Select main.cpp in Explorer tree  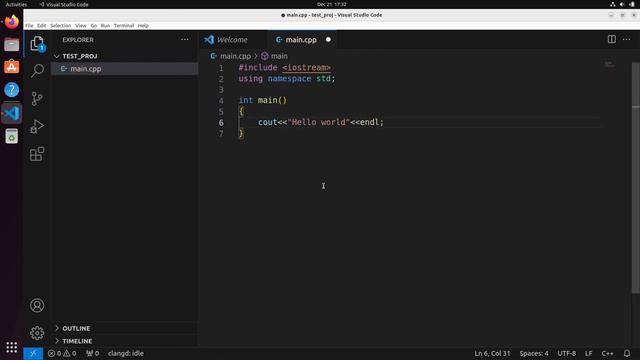[124, 69]
